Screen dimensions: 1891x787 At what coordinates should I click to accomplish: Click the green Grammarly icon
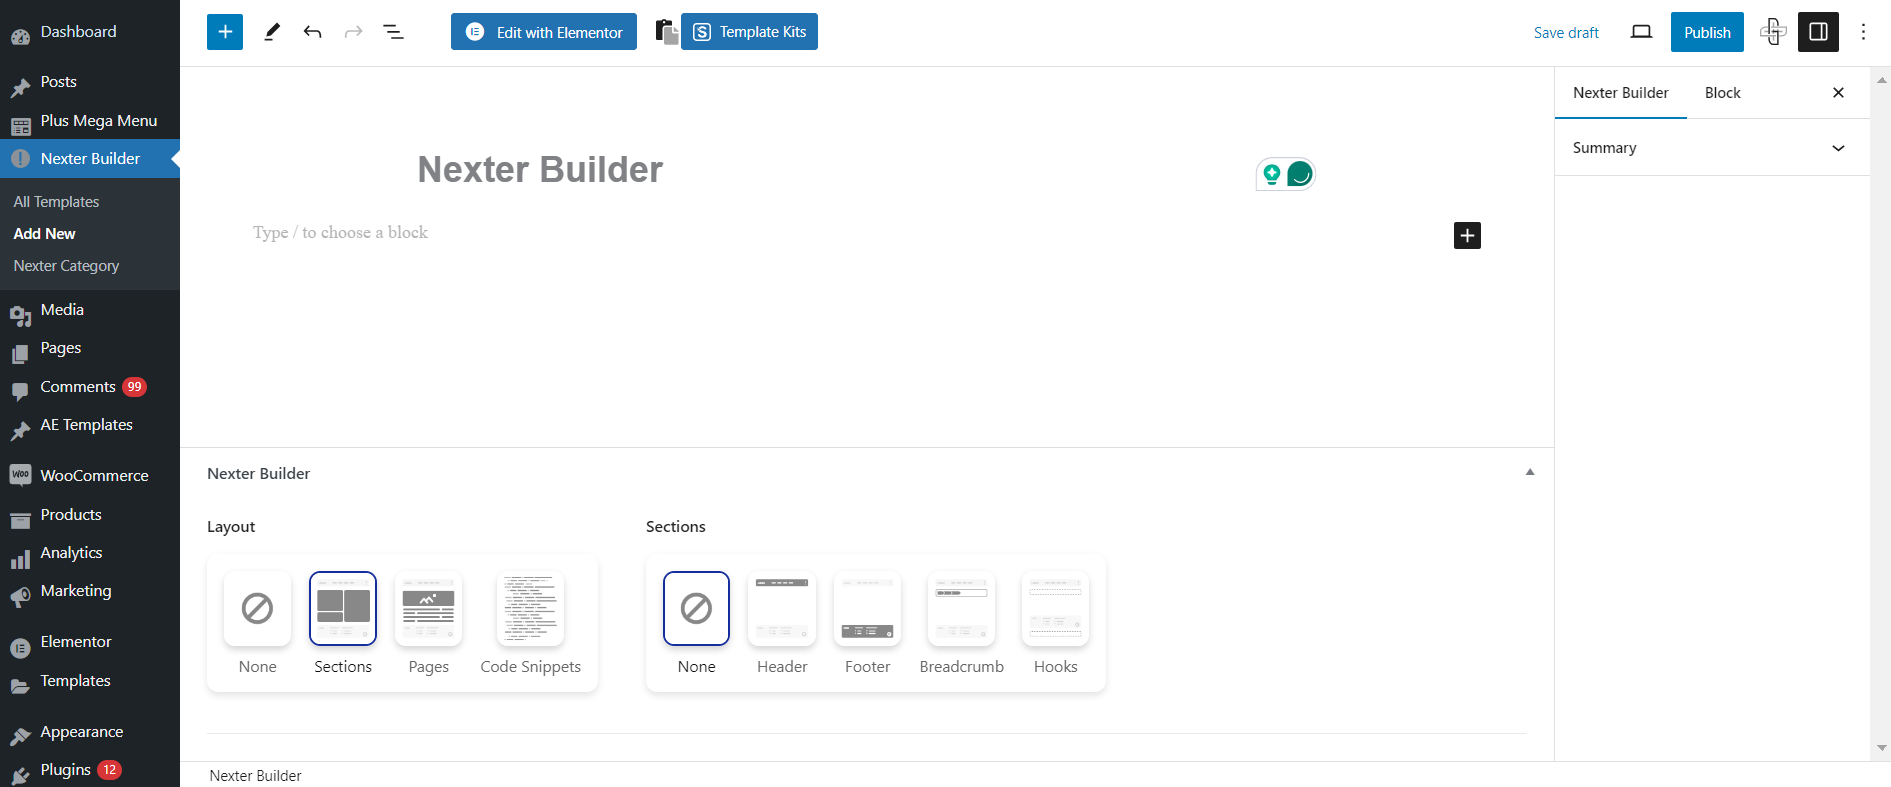[x=1299, y=174]
